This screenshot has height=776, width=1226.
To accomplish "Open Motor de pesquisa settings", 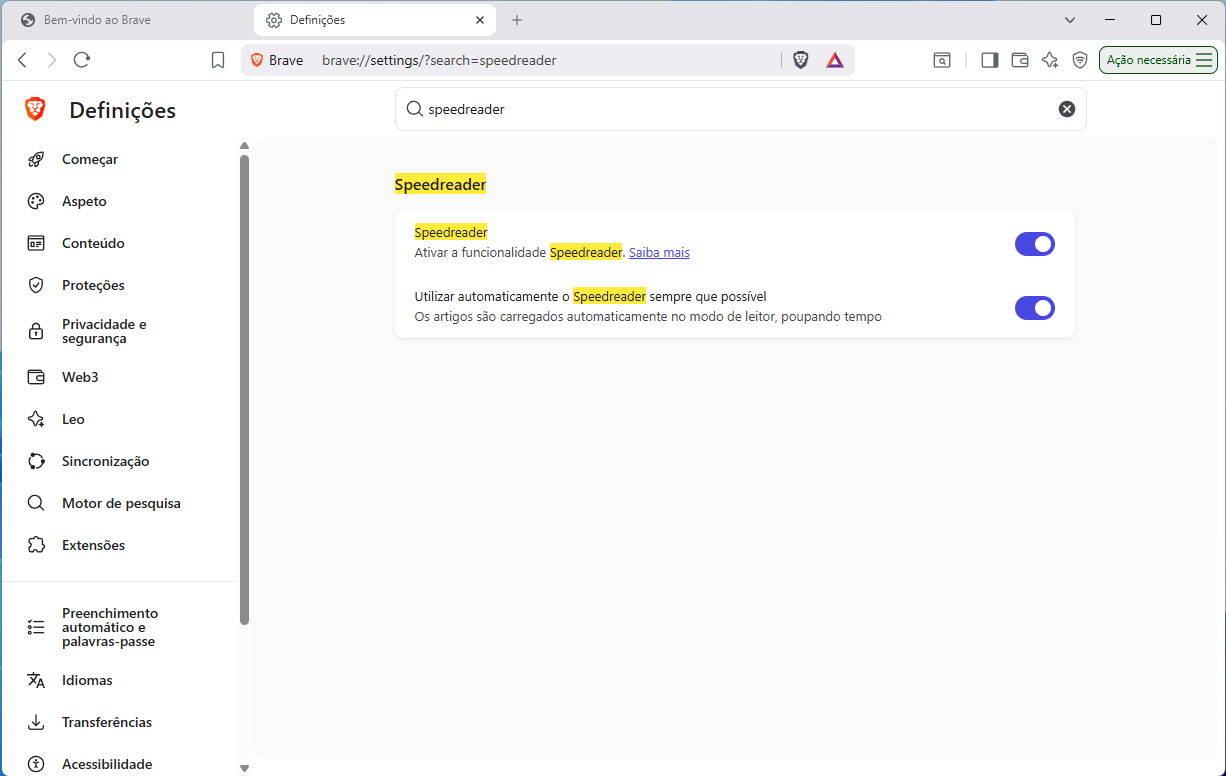I will [x=120, y=503].
